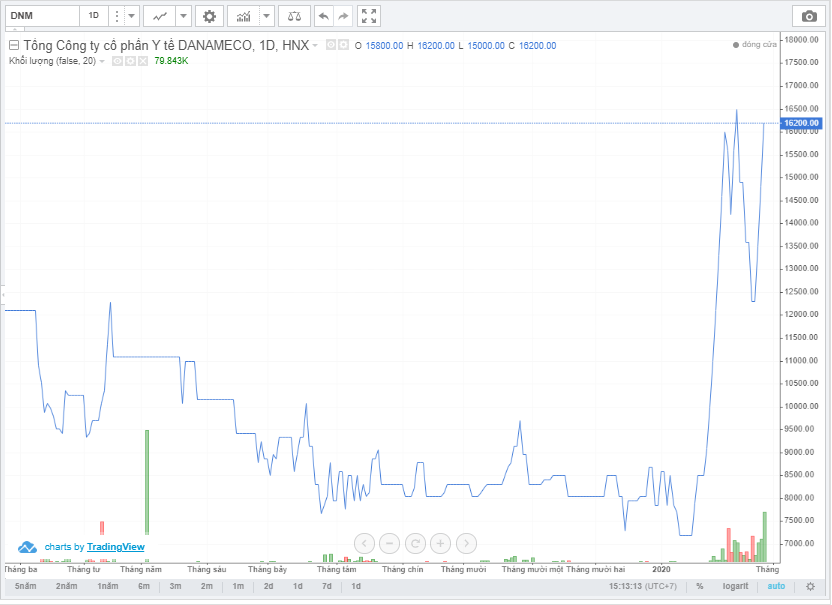Hide the Khối lượng volume indicator
The height and width of the screenshot is (605, 832).
(117, 61)
